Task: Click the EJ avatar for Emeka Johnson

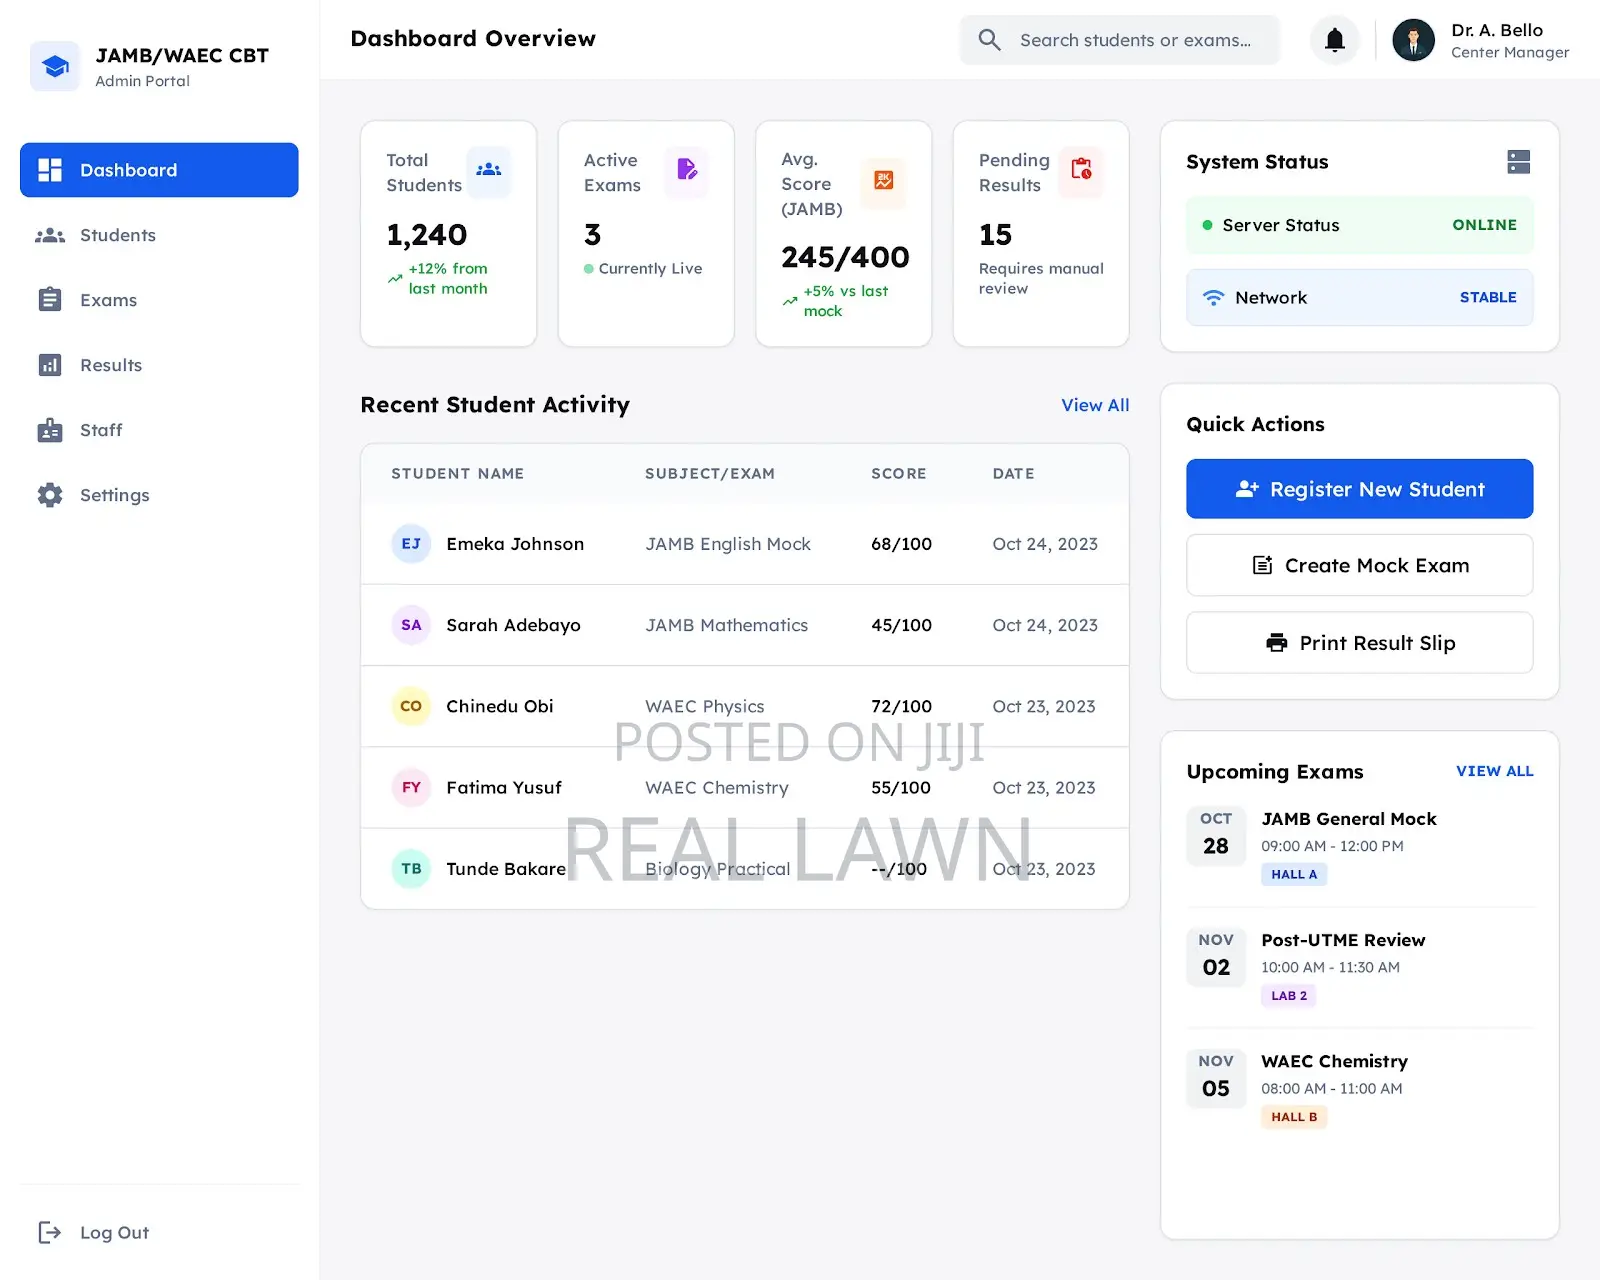Action: [x=411, y=544]
